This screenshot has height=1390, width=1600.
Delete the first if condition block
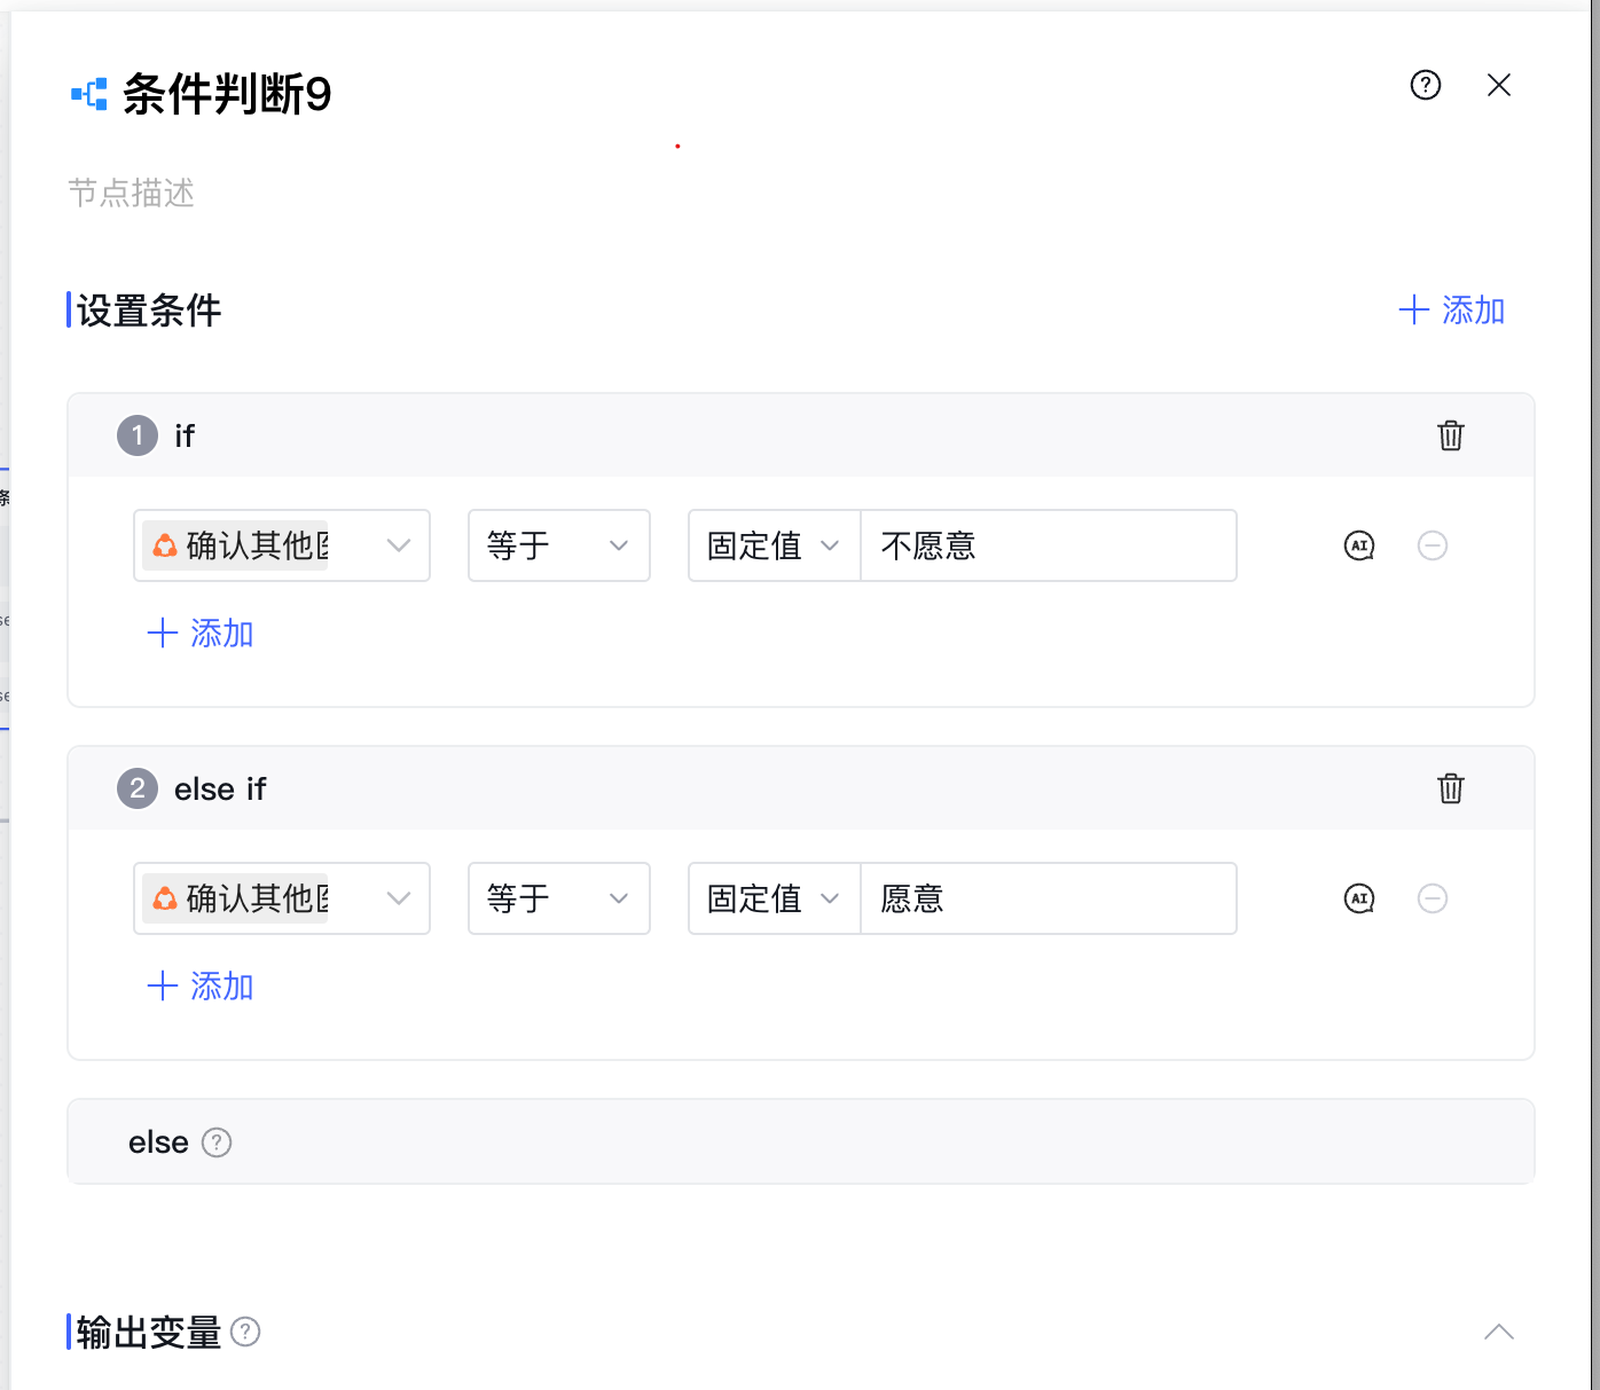tap(1450, 436)
